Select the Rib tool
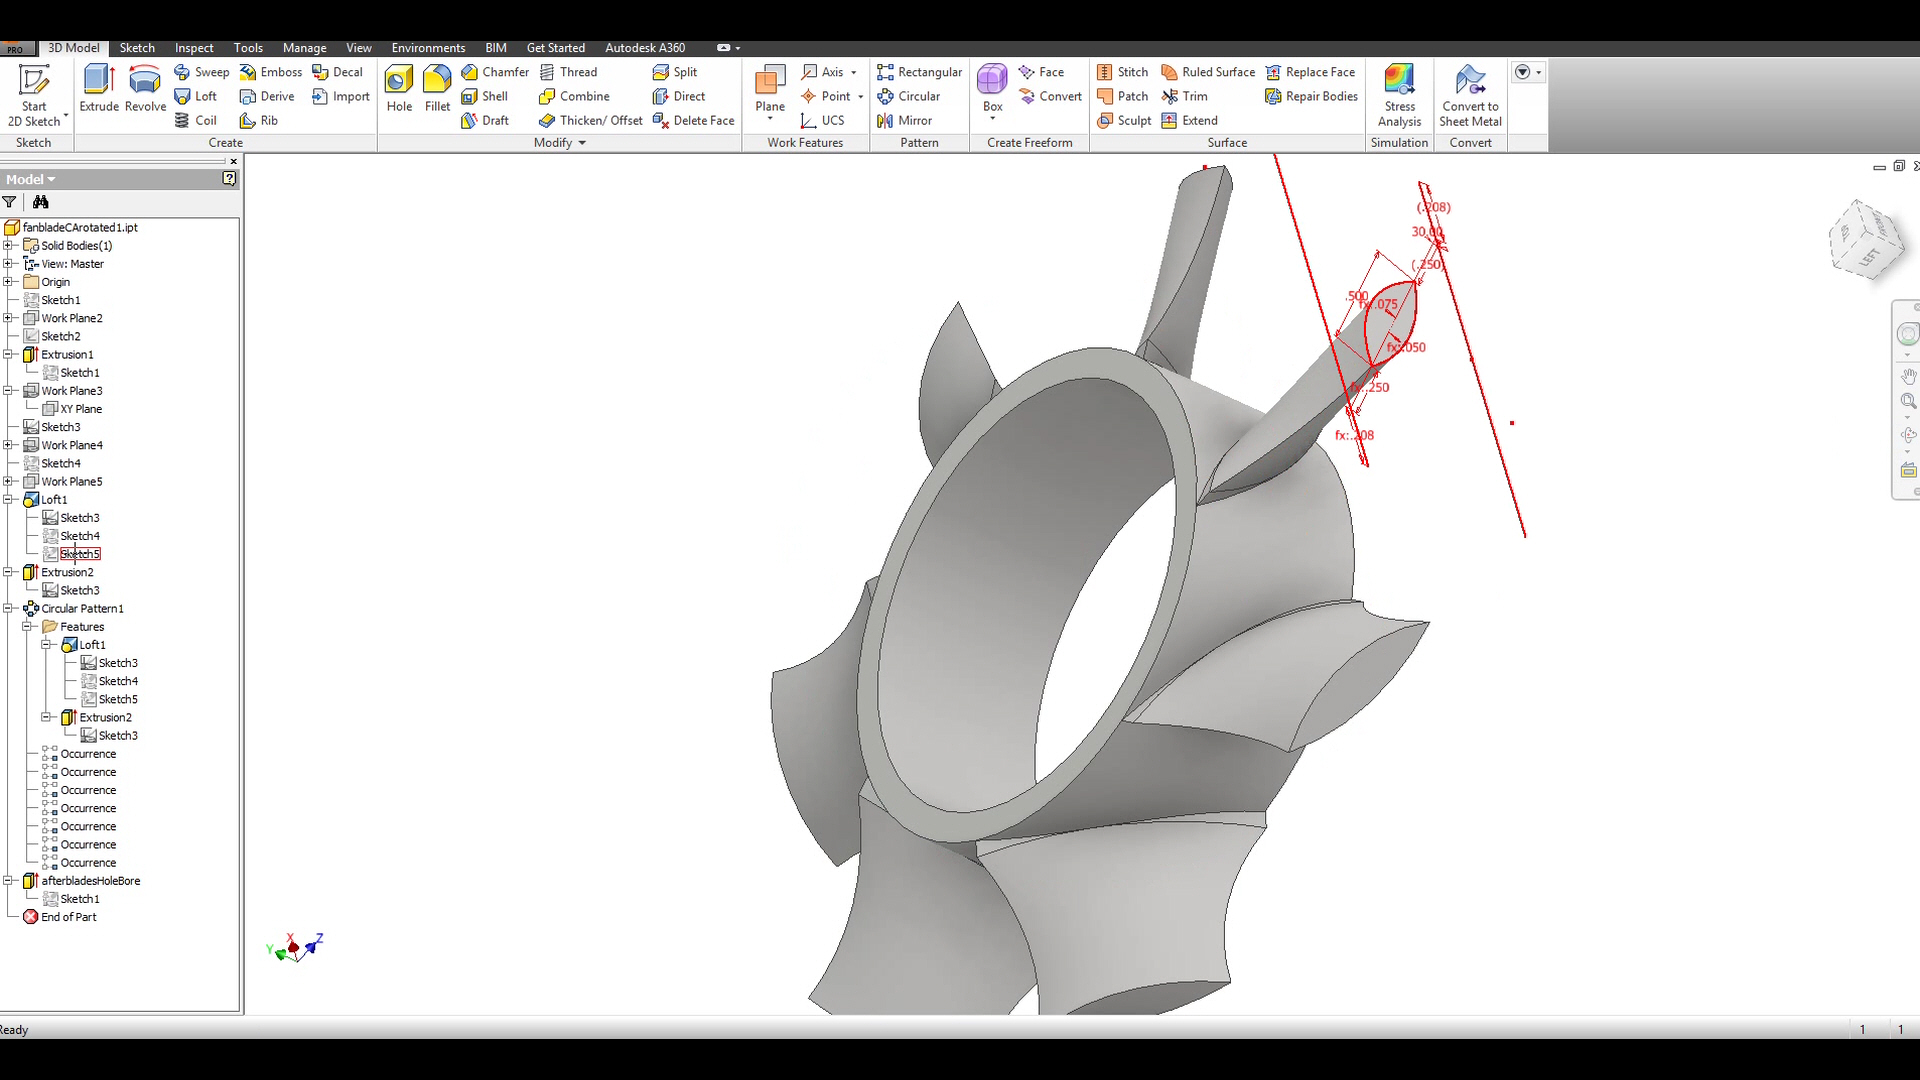This screenshot has height=1080, width=1920. click(259, 120)
